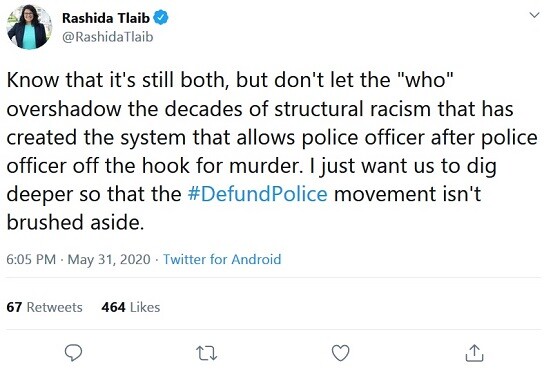This screenshot has height=372, width=553.
Task: Click the reply speech bubble icon
Action: coord(73,353)
